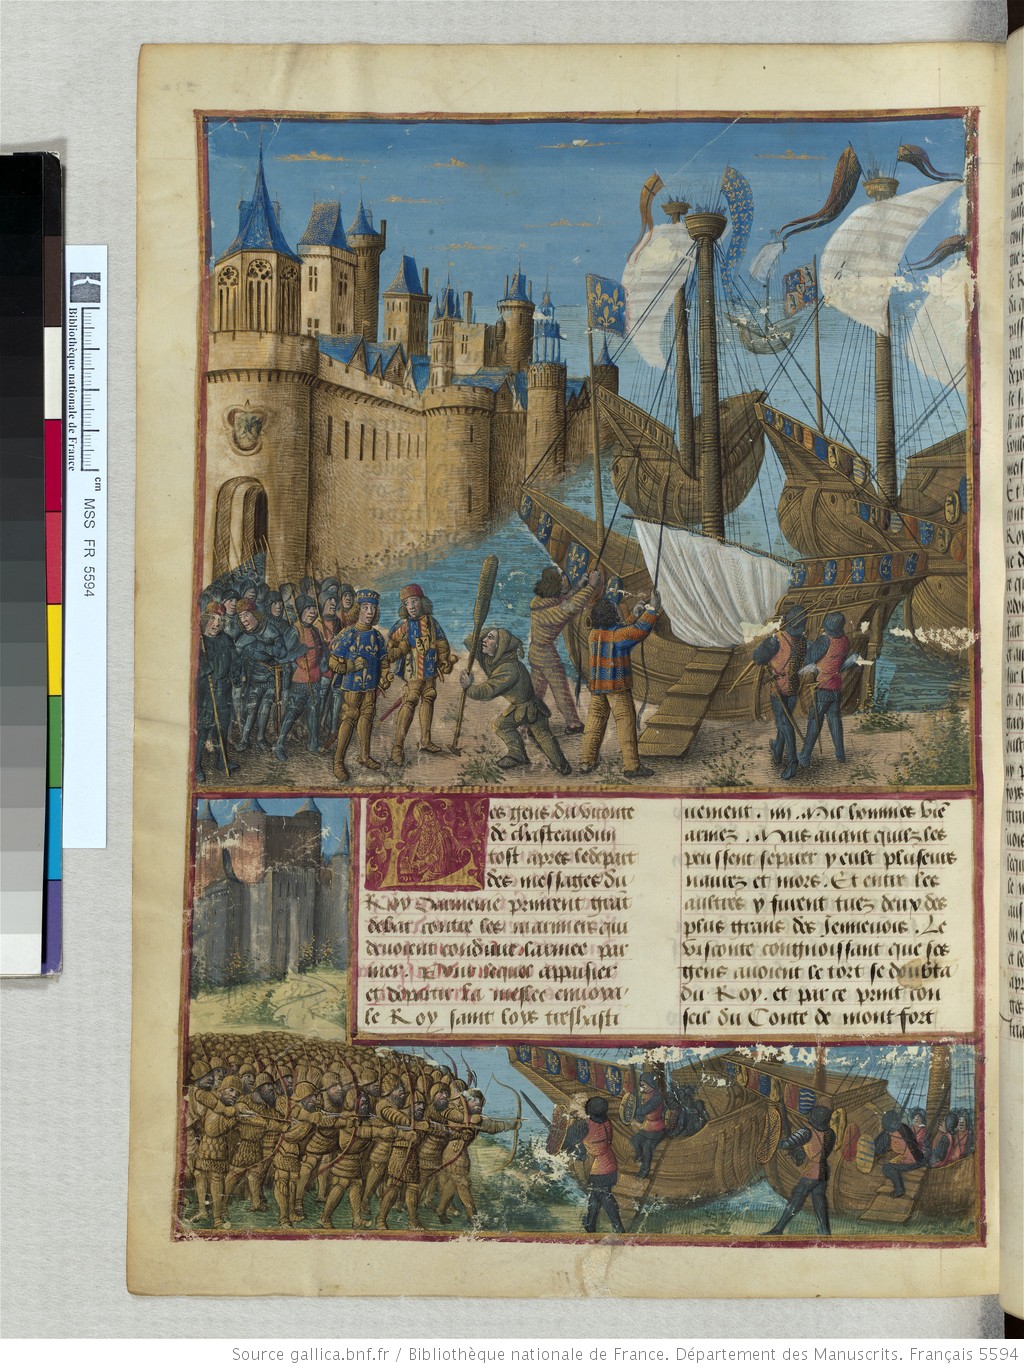Click the "Source gallica.bnf.fr" caption text

point(311,1354)
